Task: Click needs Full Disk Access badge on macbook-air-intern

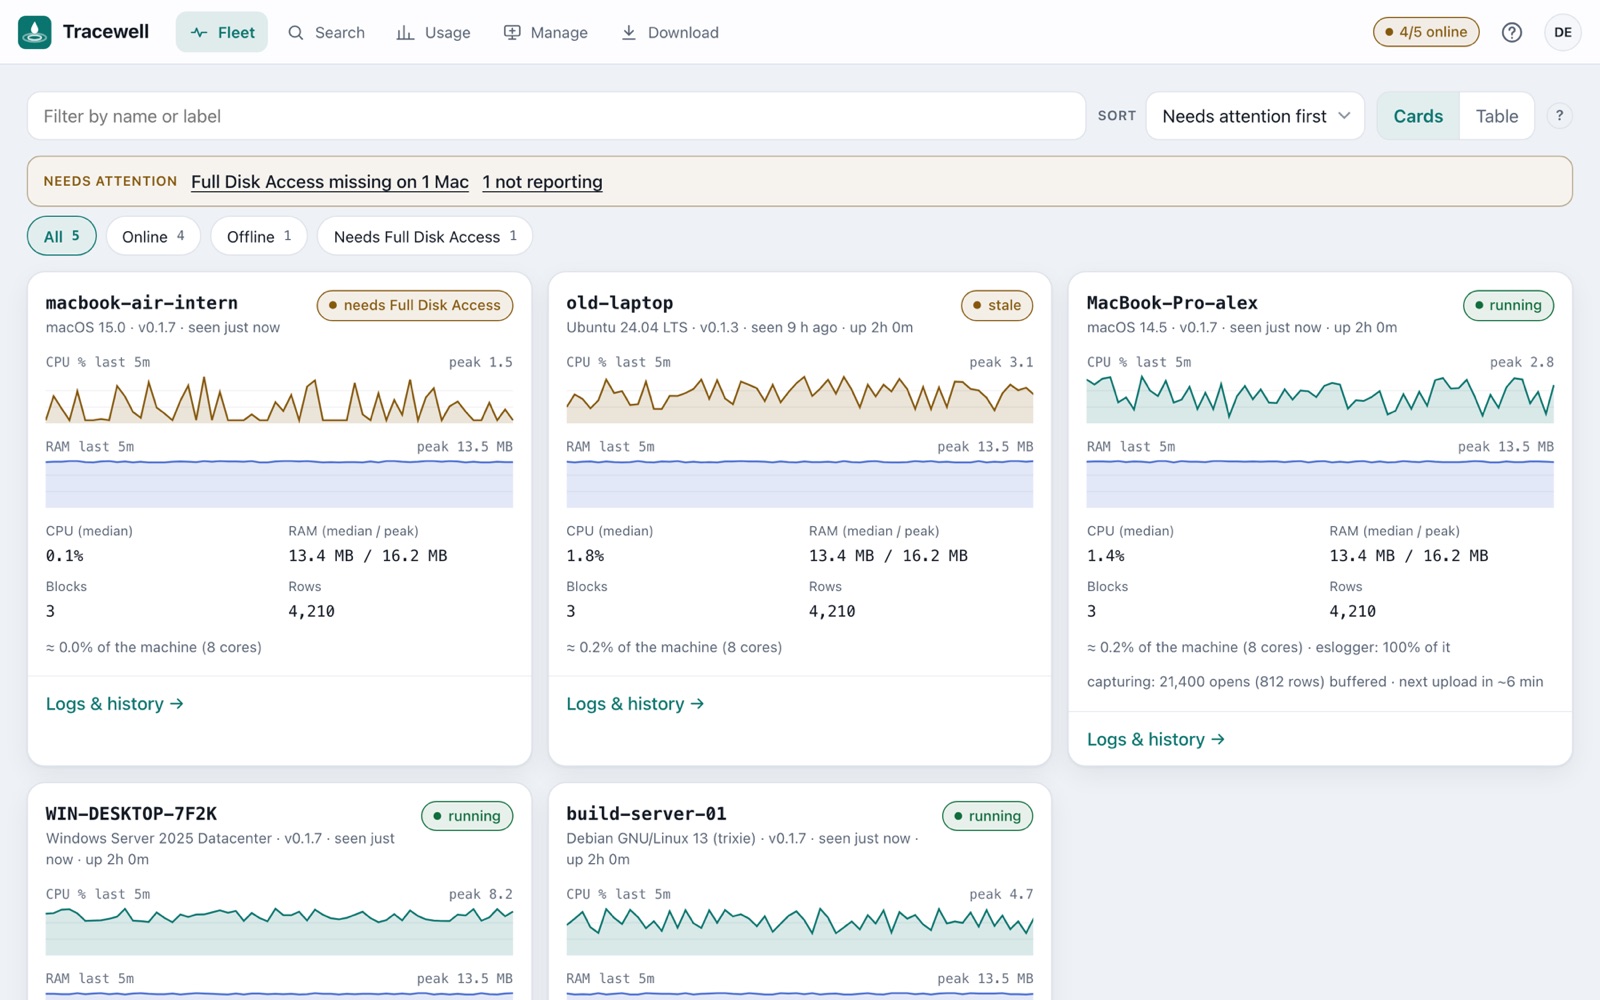Action: [x=415, y=305]
